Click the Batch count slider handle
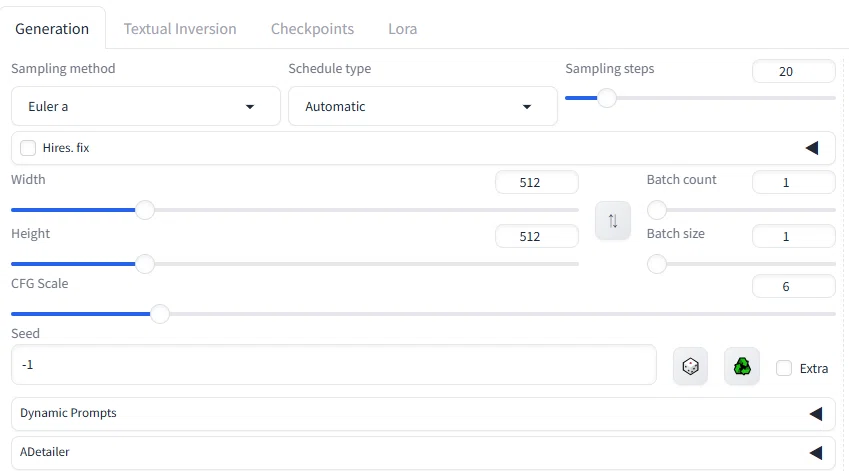849x471 pixels. point(657,210)
